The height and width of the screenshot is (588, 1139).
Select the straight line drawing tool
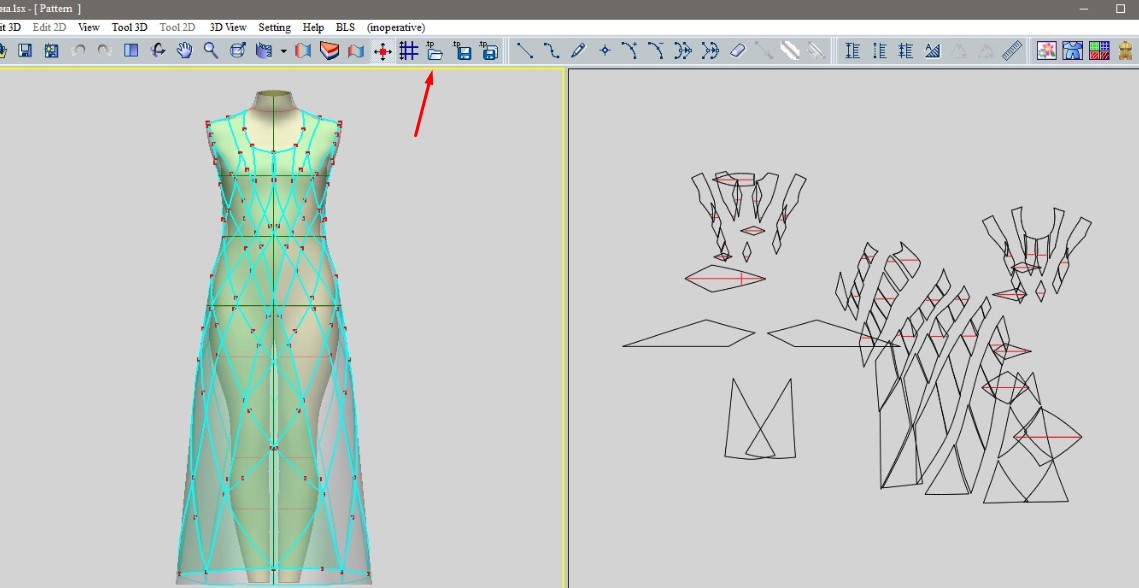525,51
